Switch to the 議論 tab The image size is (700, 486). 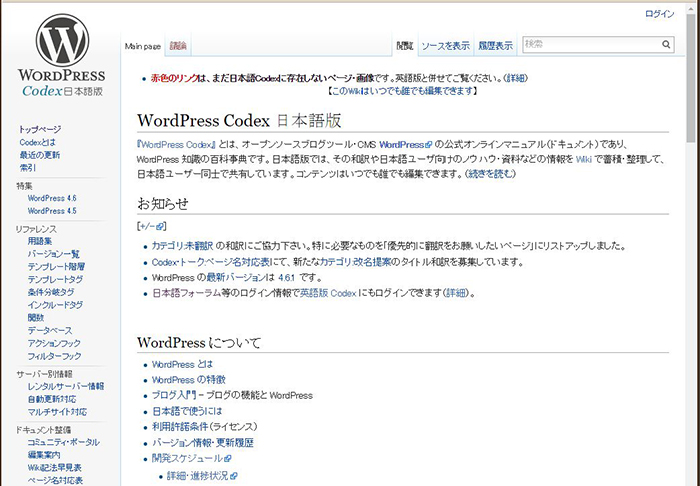point(178,46)
